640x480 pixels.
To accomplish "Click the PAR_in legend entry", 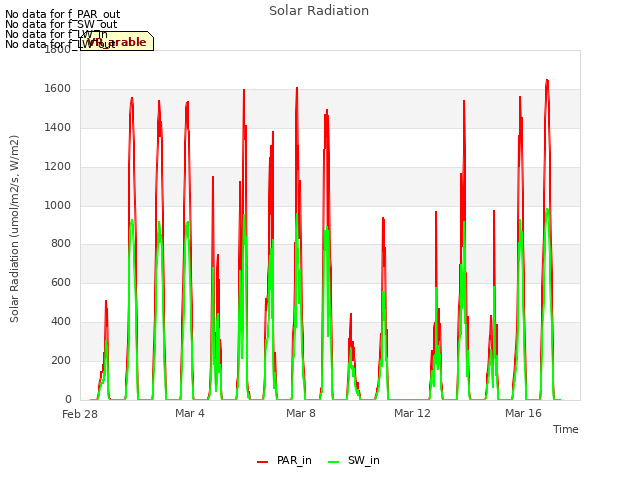I will 284,460.
